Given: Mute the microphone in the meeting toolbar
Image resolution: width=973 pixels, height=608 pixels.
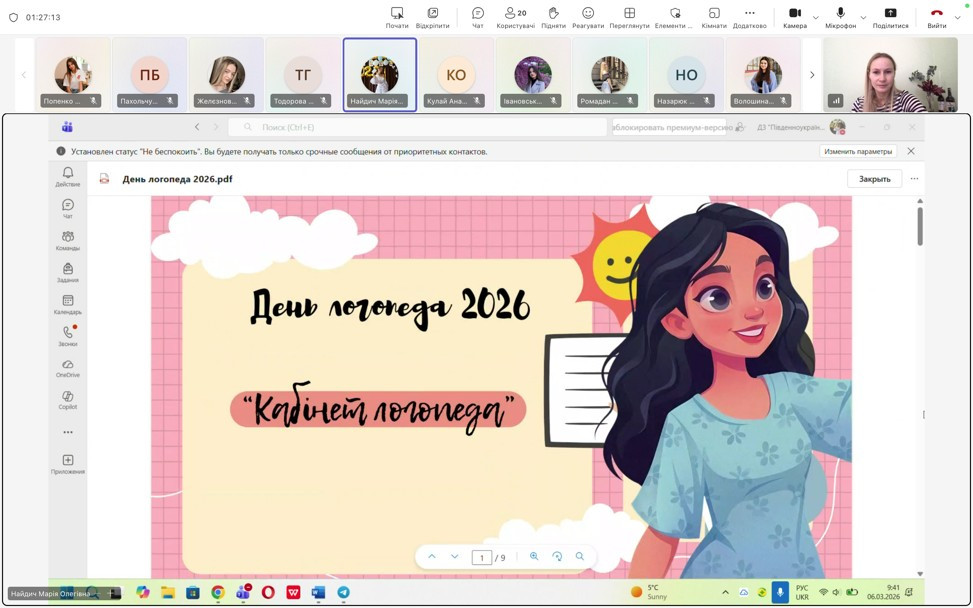Looking at the screenshot, I should [840, 14].
